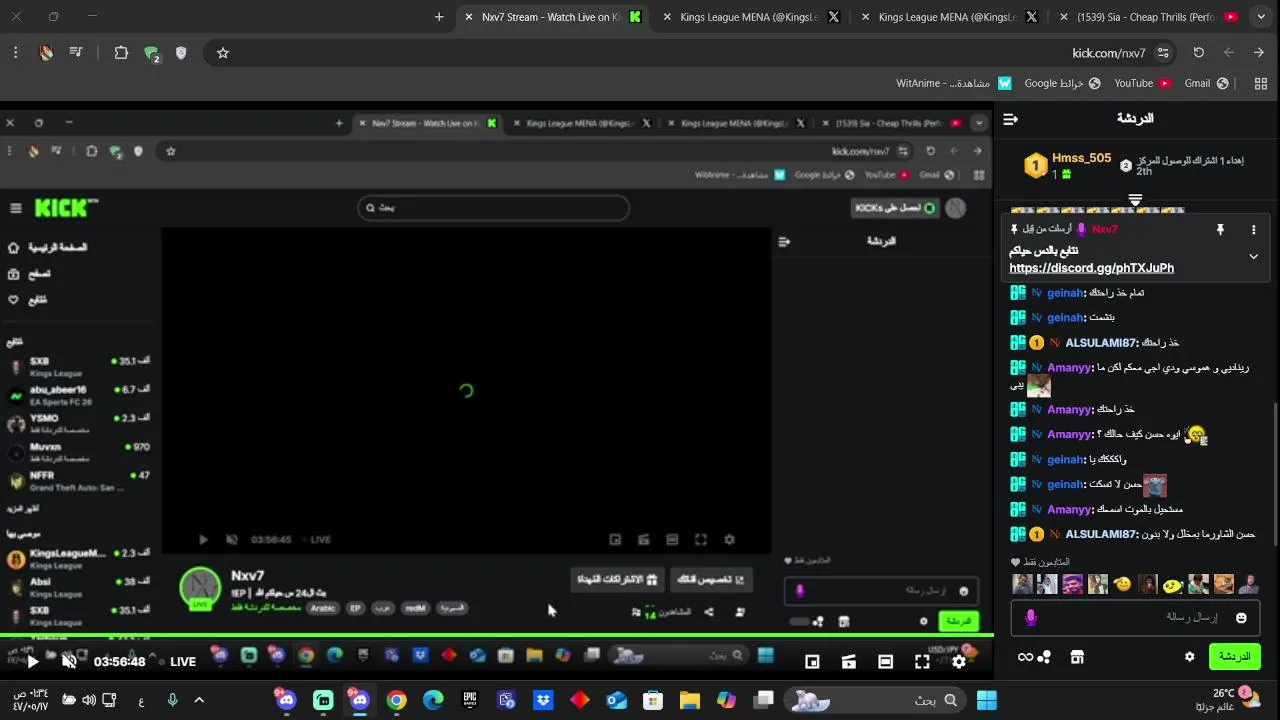
Task: Open the Google Maps bookmark
Action: point(1062,84)
